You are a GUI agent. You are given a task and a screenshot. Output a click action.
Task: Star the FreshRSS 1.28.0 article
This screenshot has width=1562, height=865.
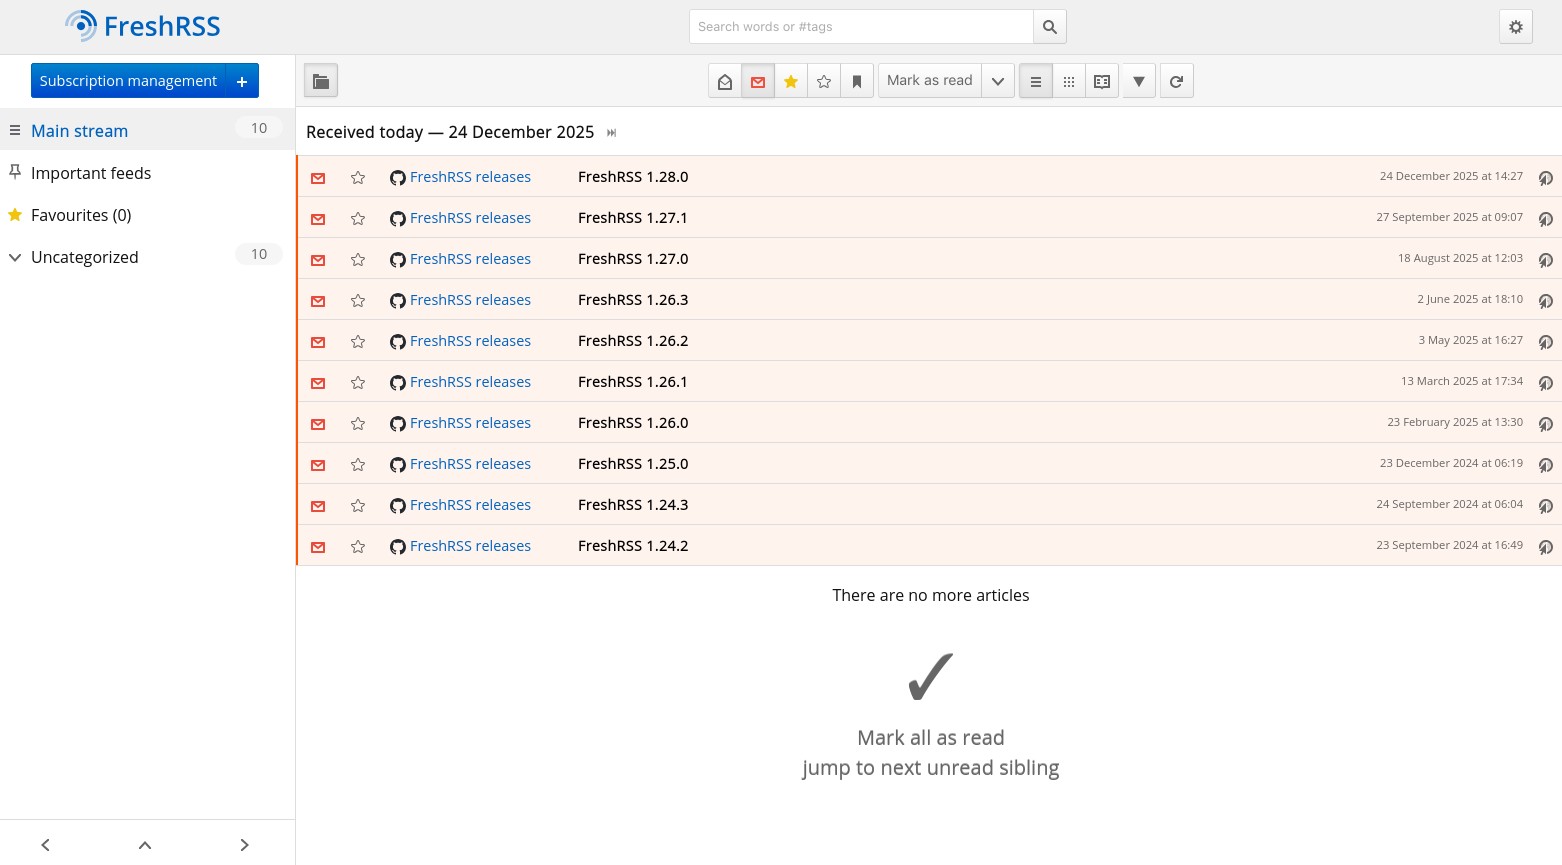[358, 178]
